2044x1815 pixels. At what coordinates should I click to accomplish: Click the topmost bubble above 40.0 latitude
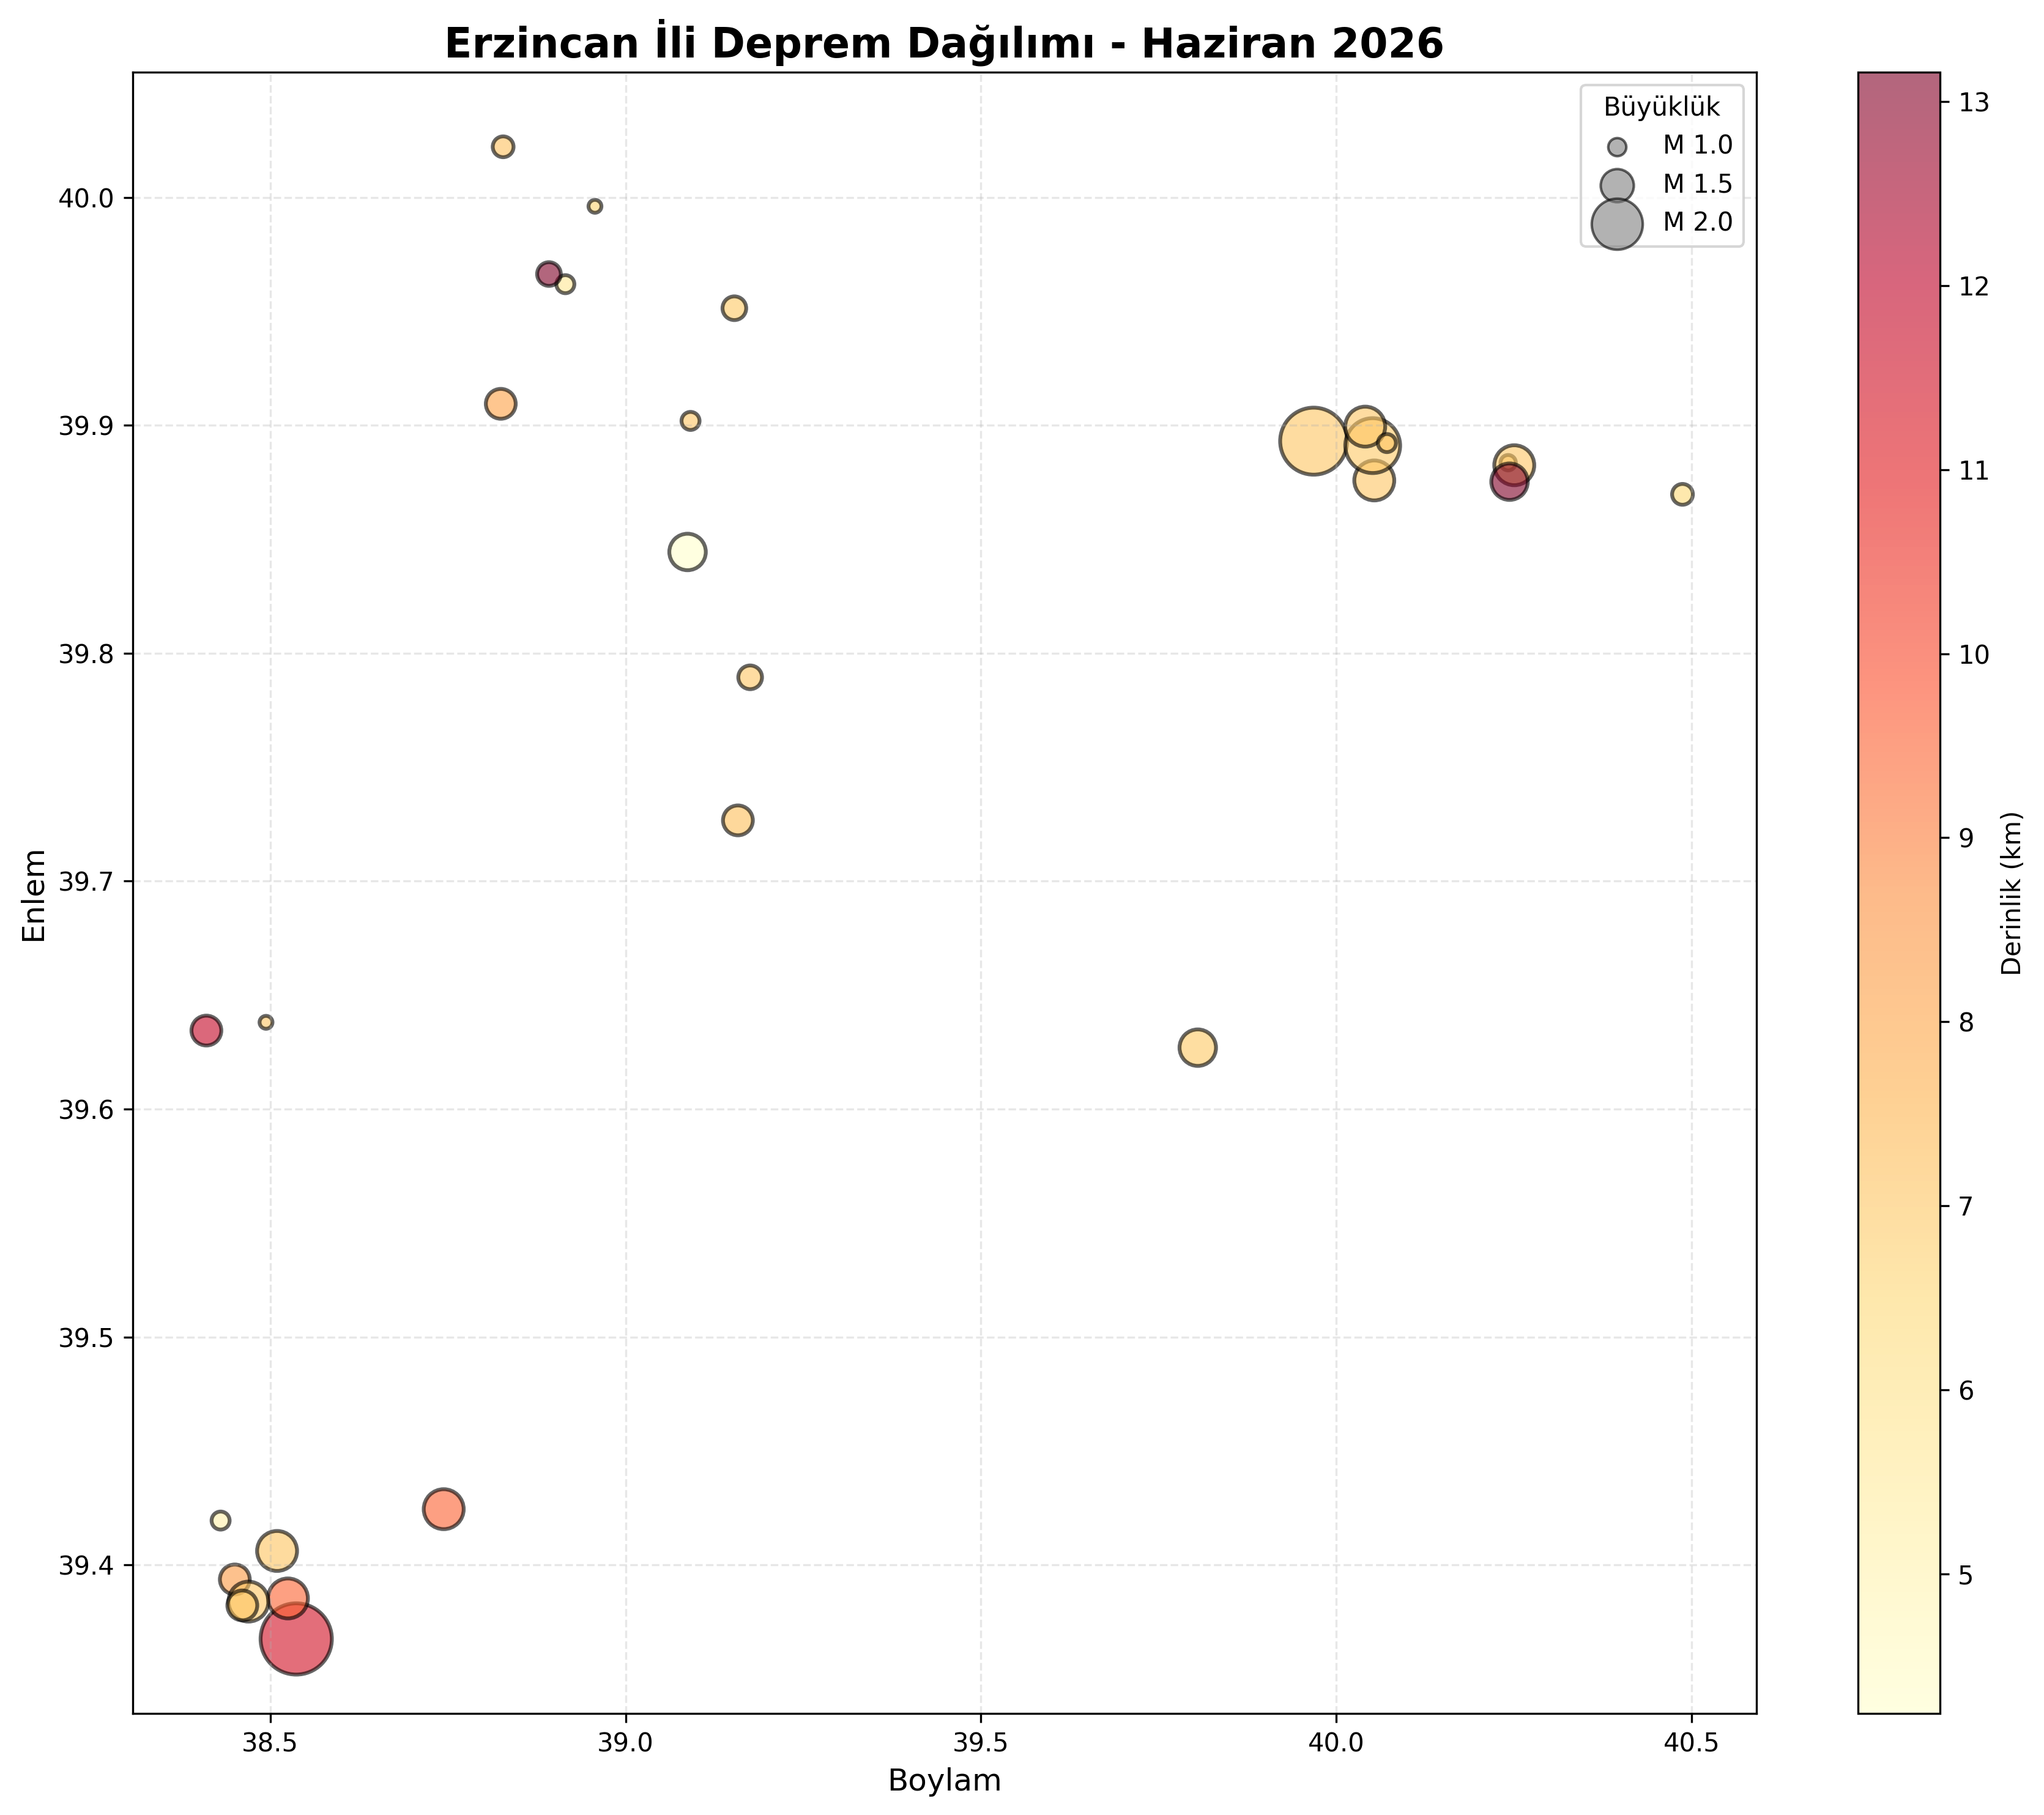503,147
